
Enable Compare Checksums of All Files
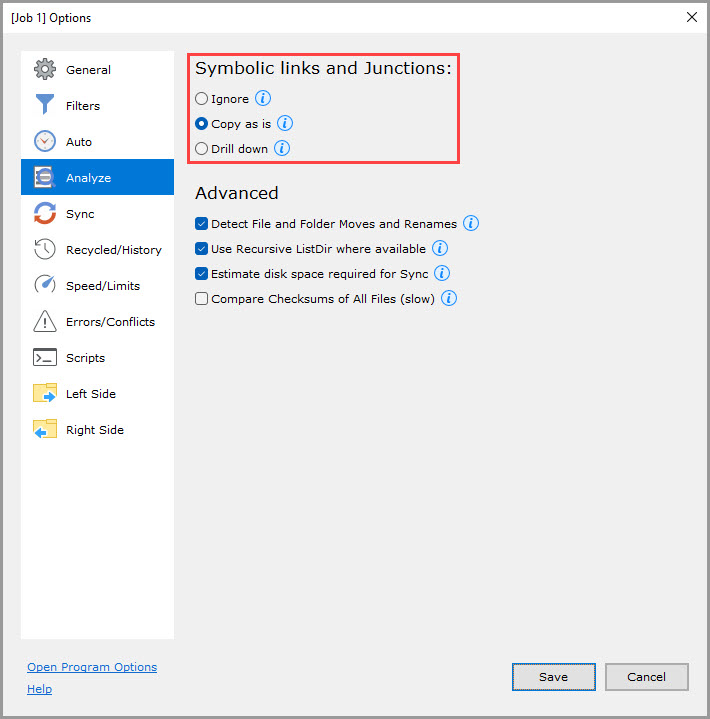click(x=202, y=299)
